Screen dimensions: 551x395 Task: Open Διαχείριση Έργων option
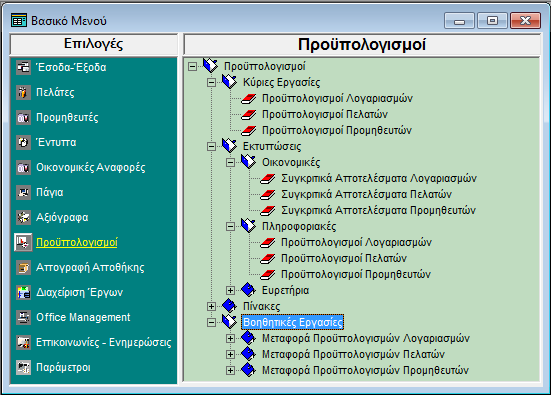79,292
